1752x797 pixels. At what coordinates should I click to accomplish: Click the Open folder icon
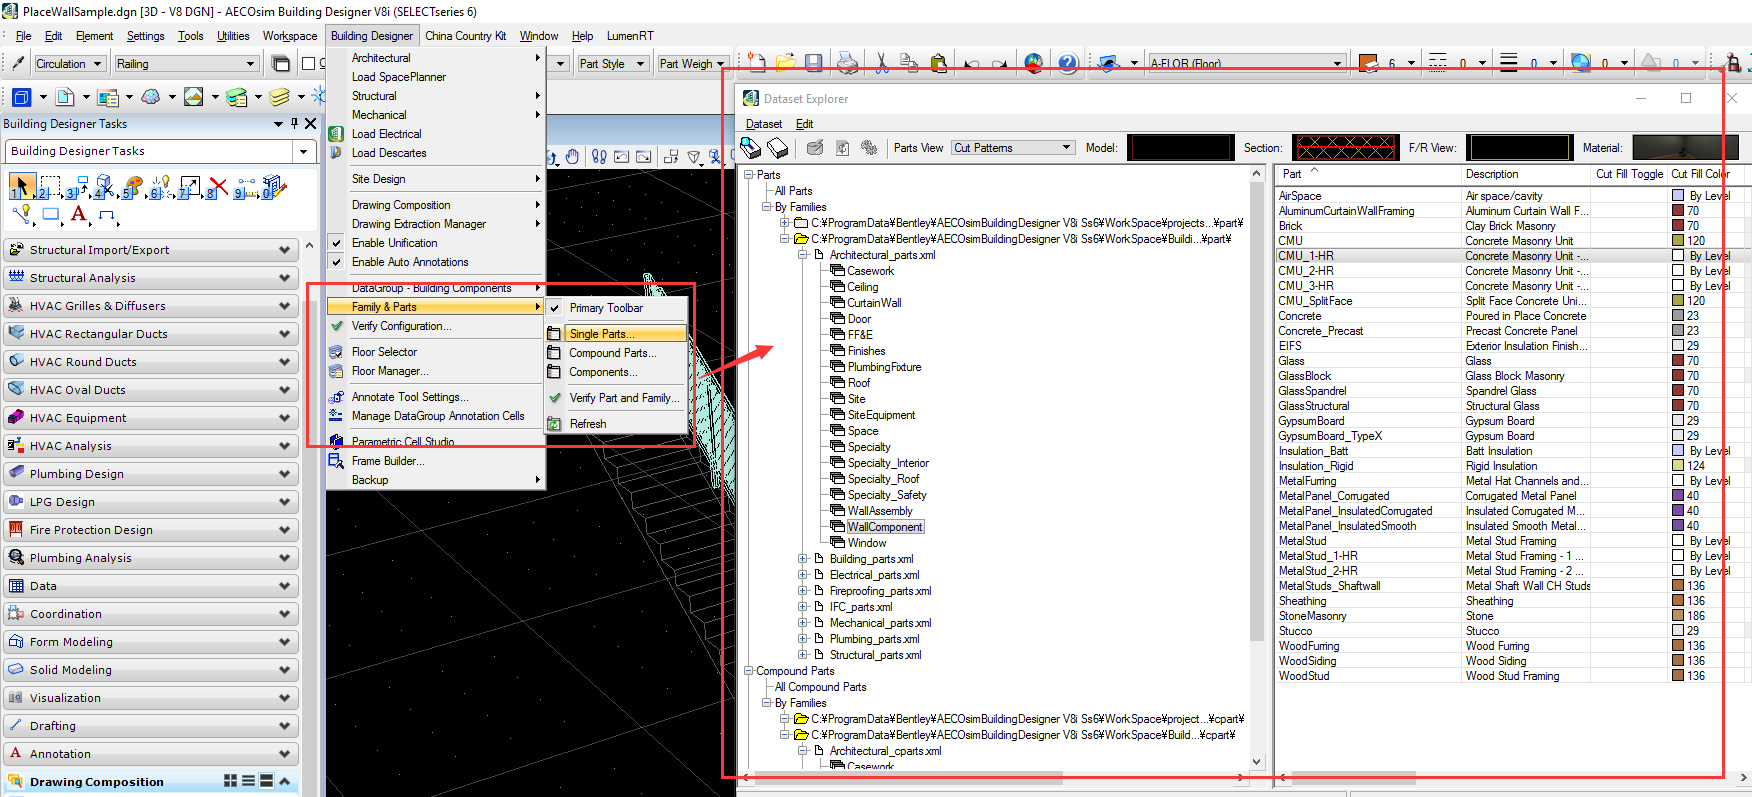(786, 63)
